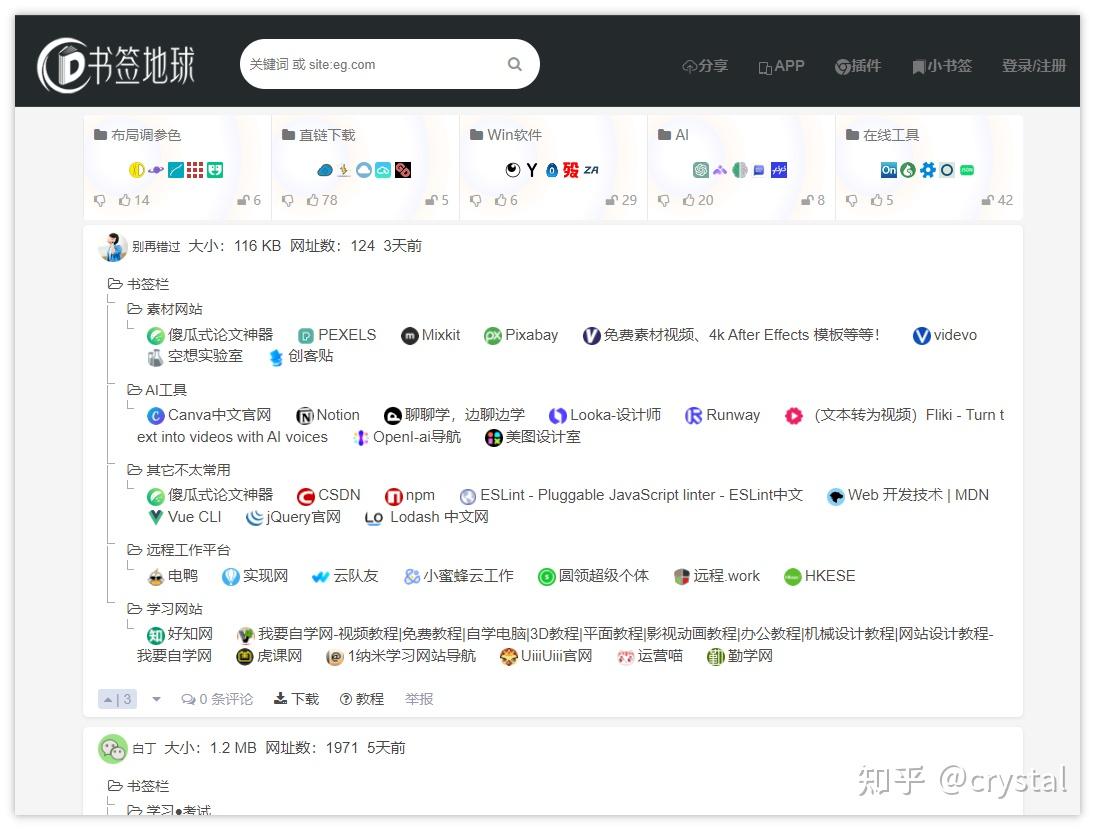
Task: Open the PEXELS bookmark icon
Action: tap(305, 336)
